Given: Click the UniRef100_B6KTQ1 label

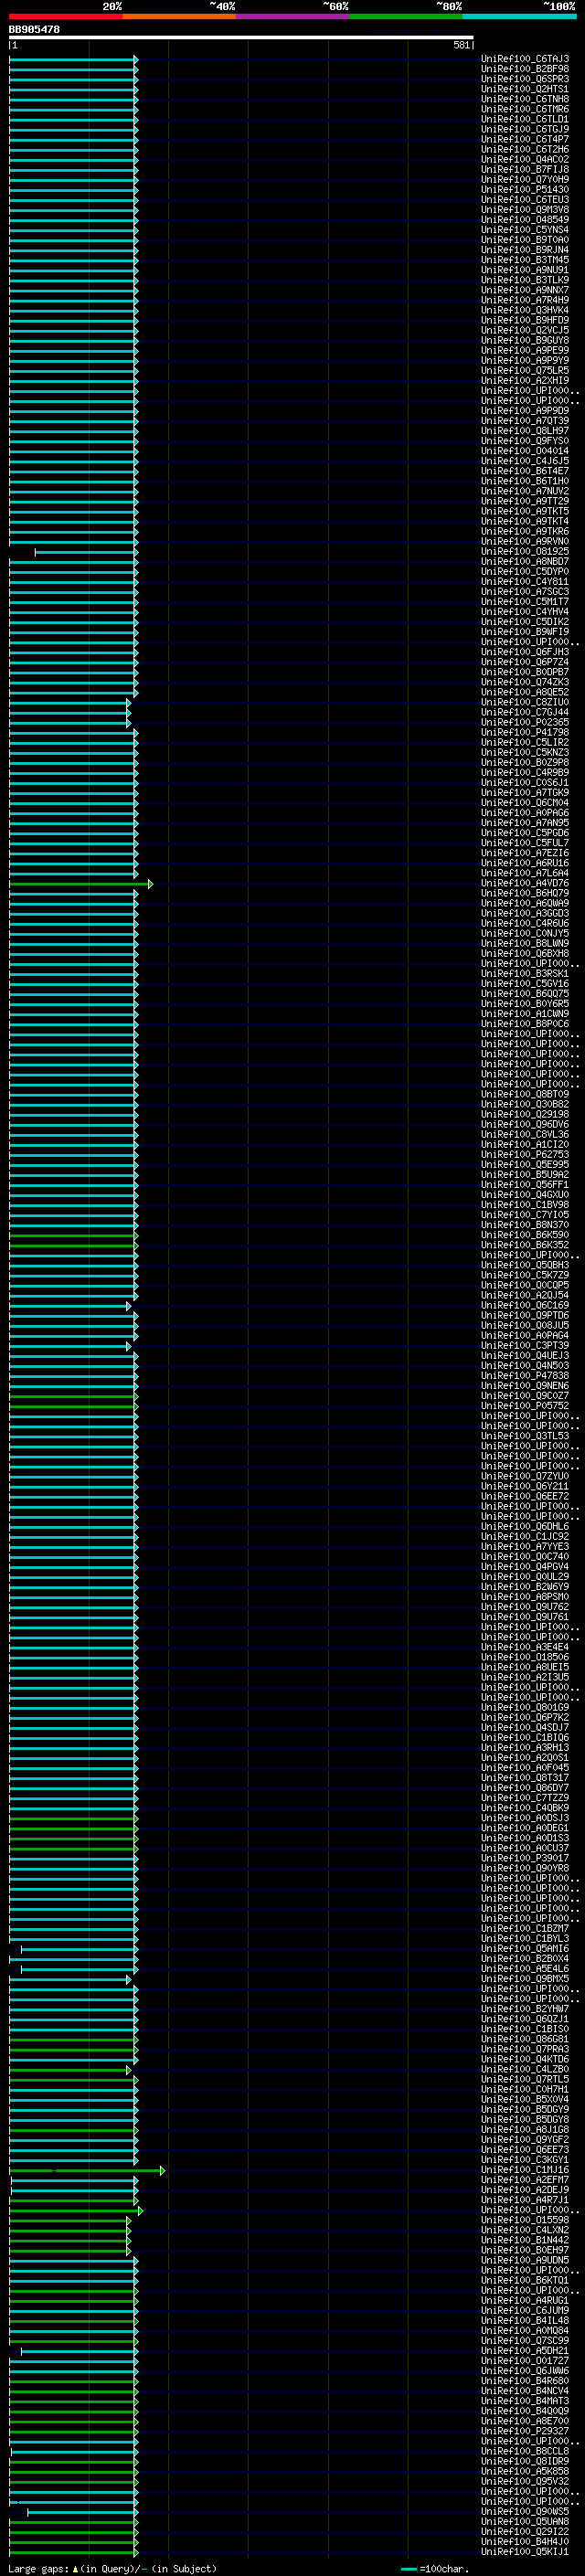Looking at the screenshot, I should click(x=525, y=2280).
